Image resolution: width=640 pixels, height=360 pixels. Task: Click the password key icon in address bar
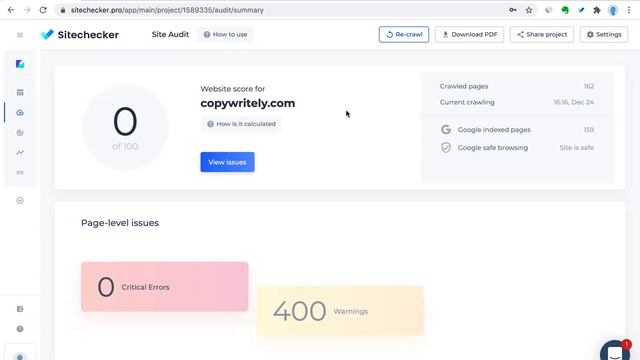(513, 10)
